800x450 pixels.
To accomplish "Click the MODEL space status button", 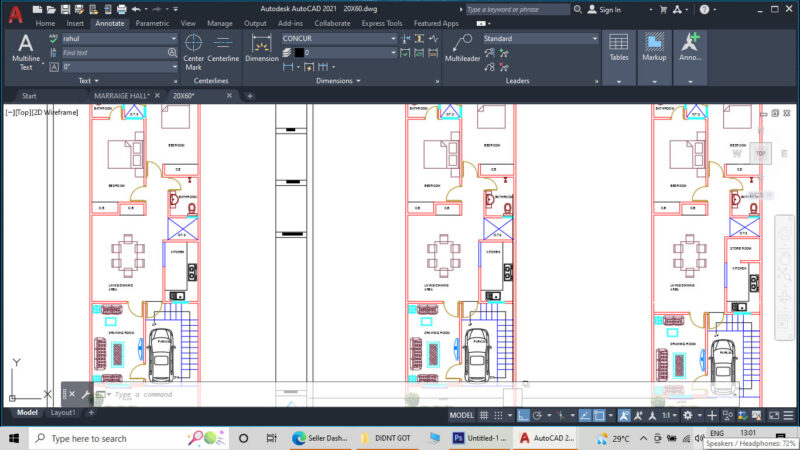I will coord(461,415).
